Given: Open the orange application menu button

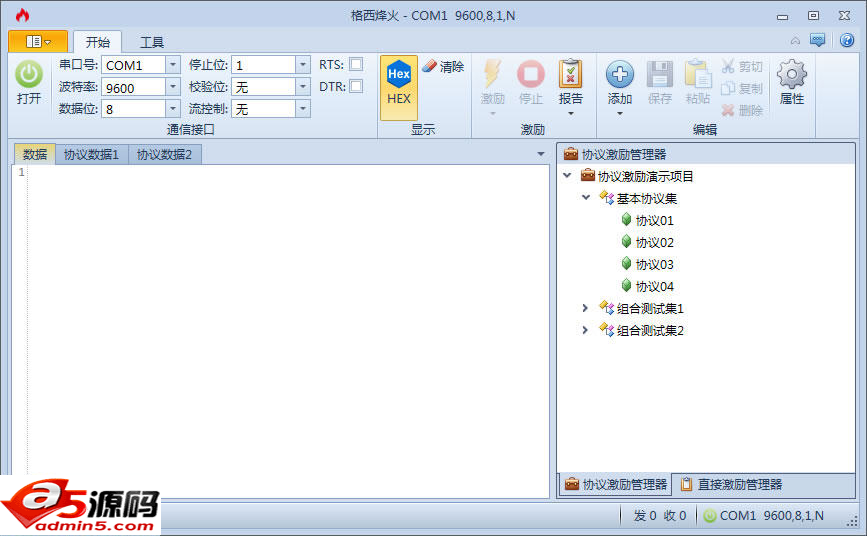Looking at the screenshot, I should 38,41.
